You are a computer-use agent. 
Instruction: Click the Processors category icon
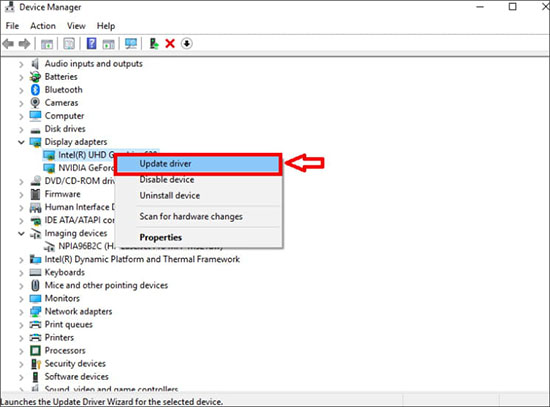35,351
